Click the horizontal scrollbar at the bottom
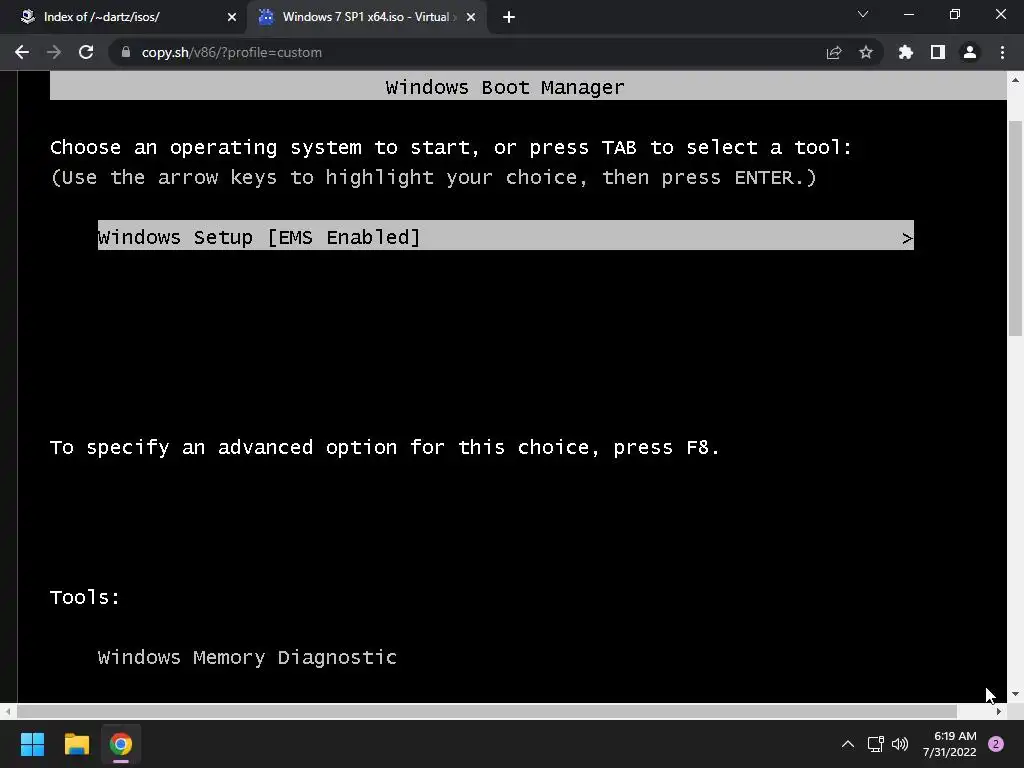The width and height of the screenshot is (1024, 768). coord(487,711)
